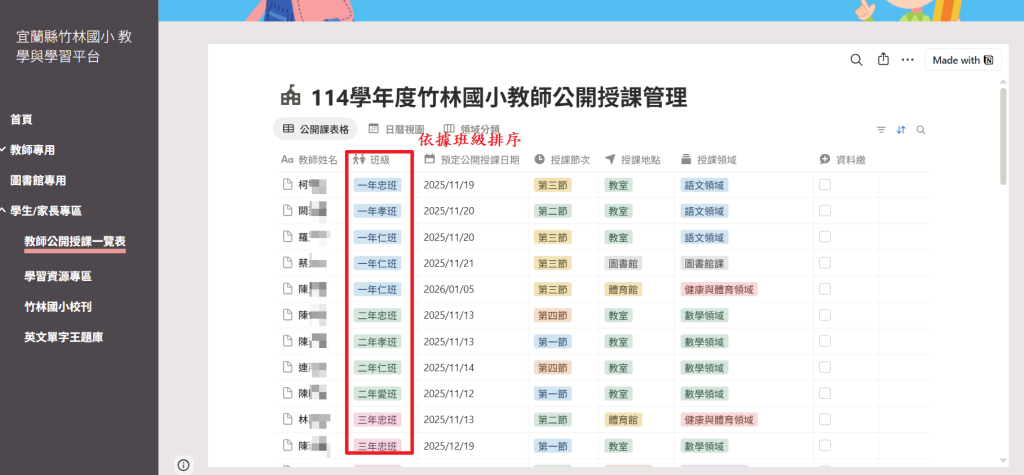Click the 第二節 tag in the 一年孝班 row
This screenshot has height=475, width=1024.
(x=552, y=211)
